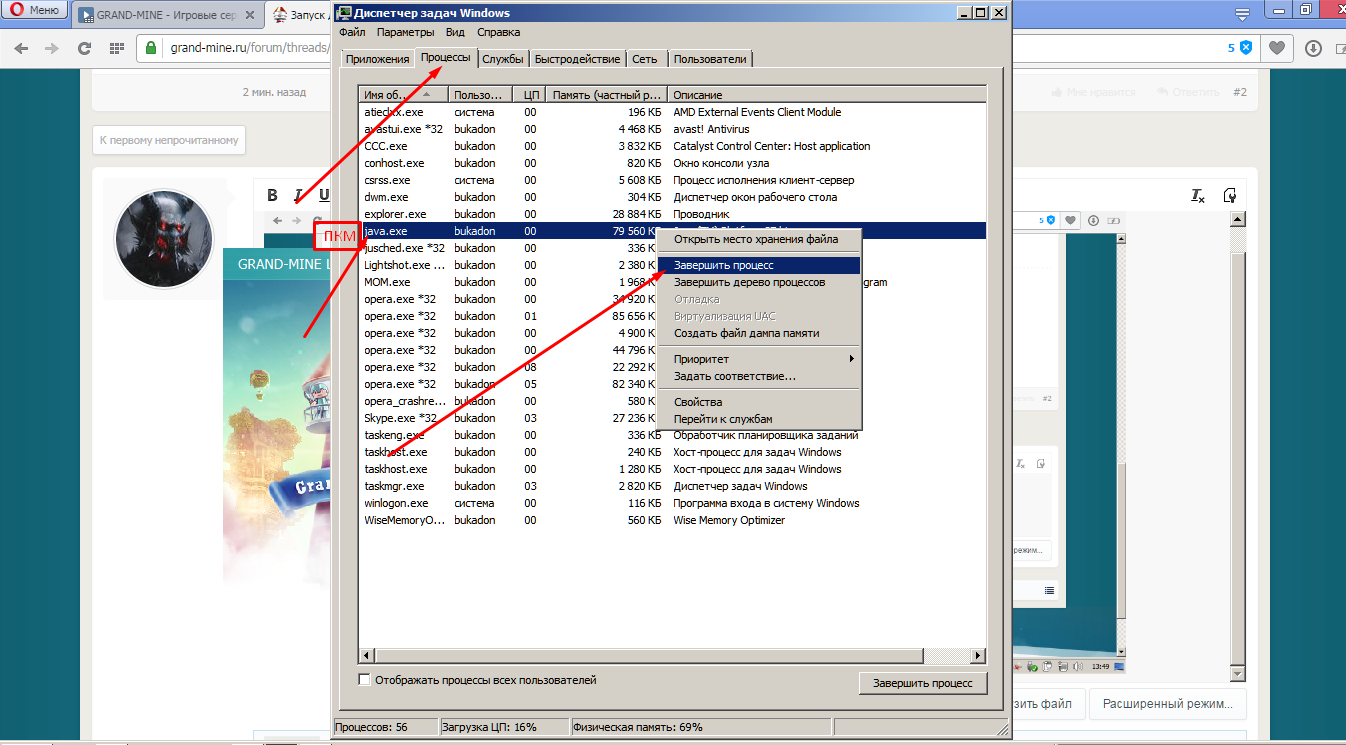Viewport: 1346px width, 745px height.
Task: Click Italic button in forum editor
Action: coord(298,195)
